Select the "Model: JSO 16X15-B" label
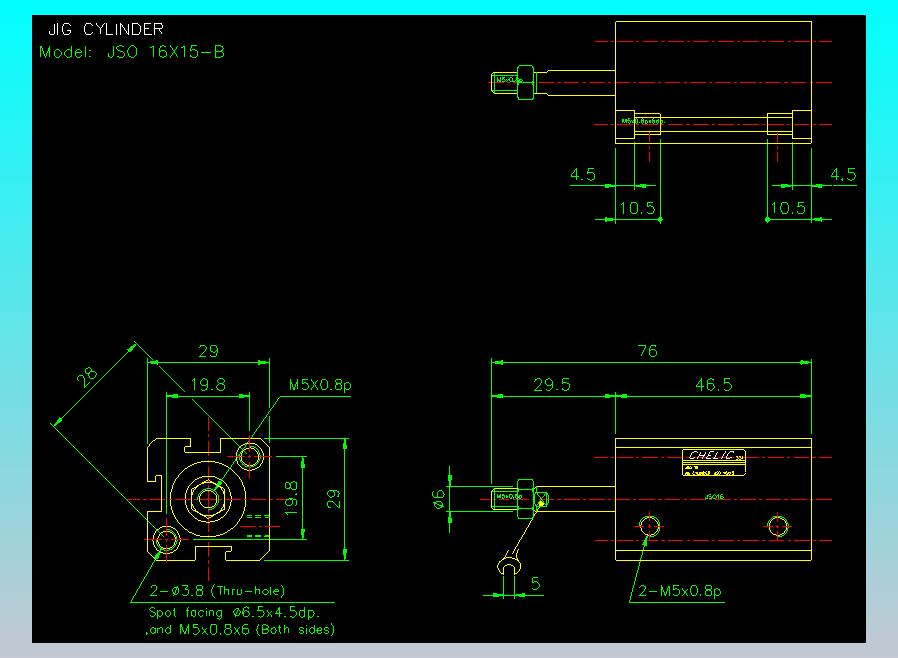 [132, 52]
